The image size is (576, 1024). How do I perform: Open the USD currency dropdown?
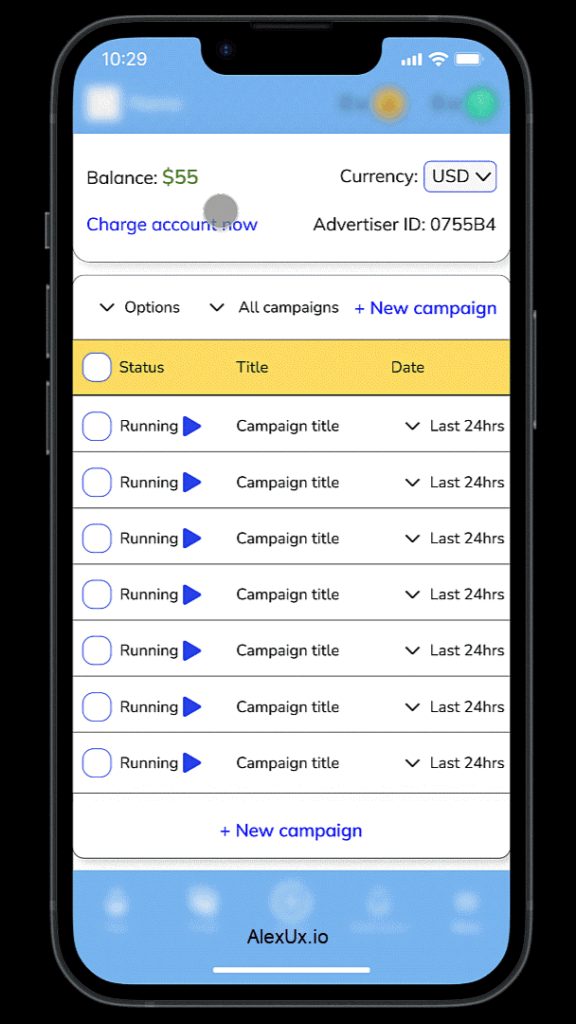(460, 176)
